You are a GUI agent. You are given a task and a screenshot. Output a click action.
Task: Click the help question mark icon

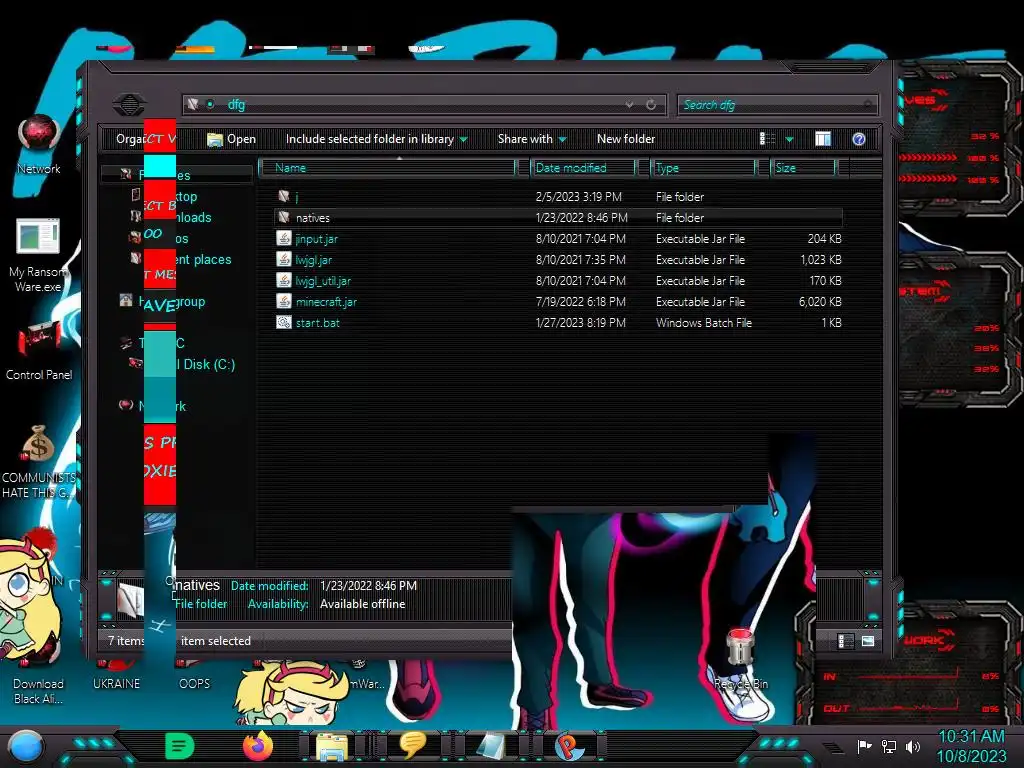(859, 139)
